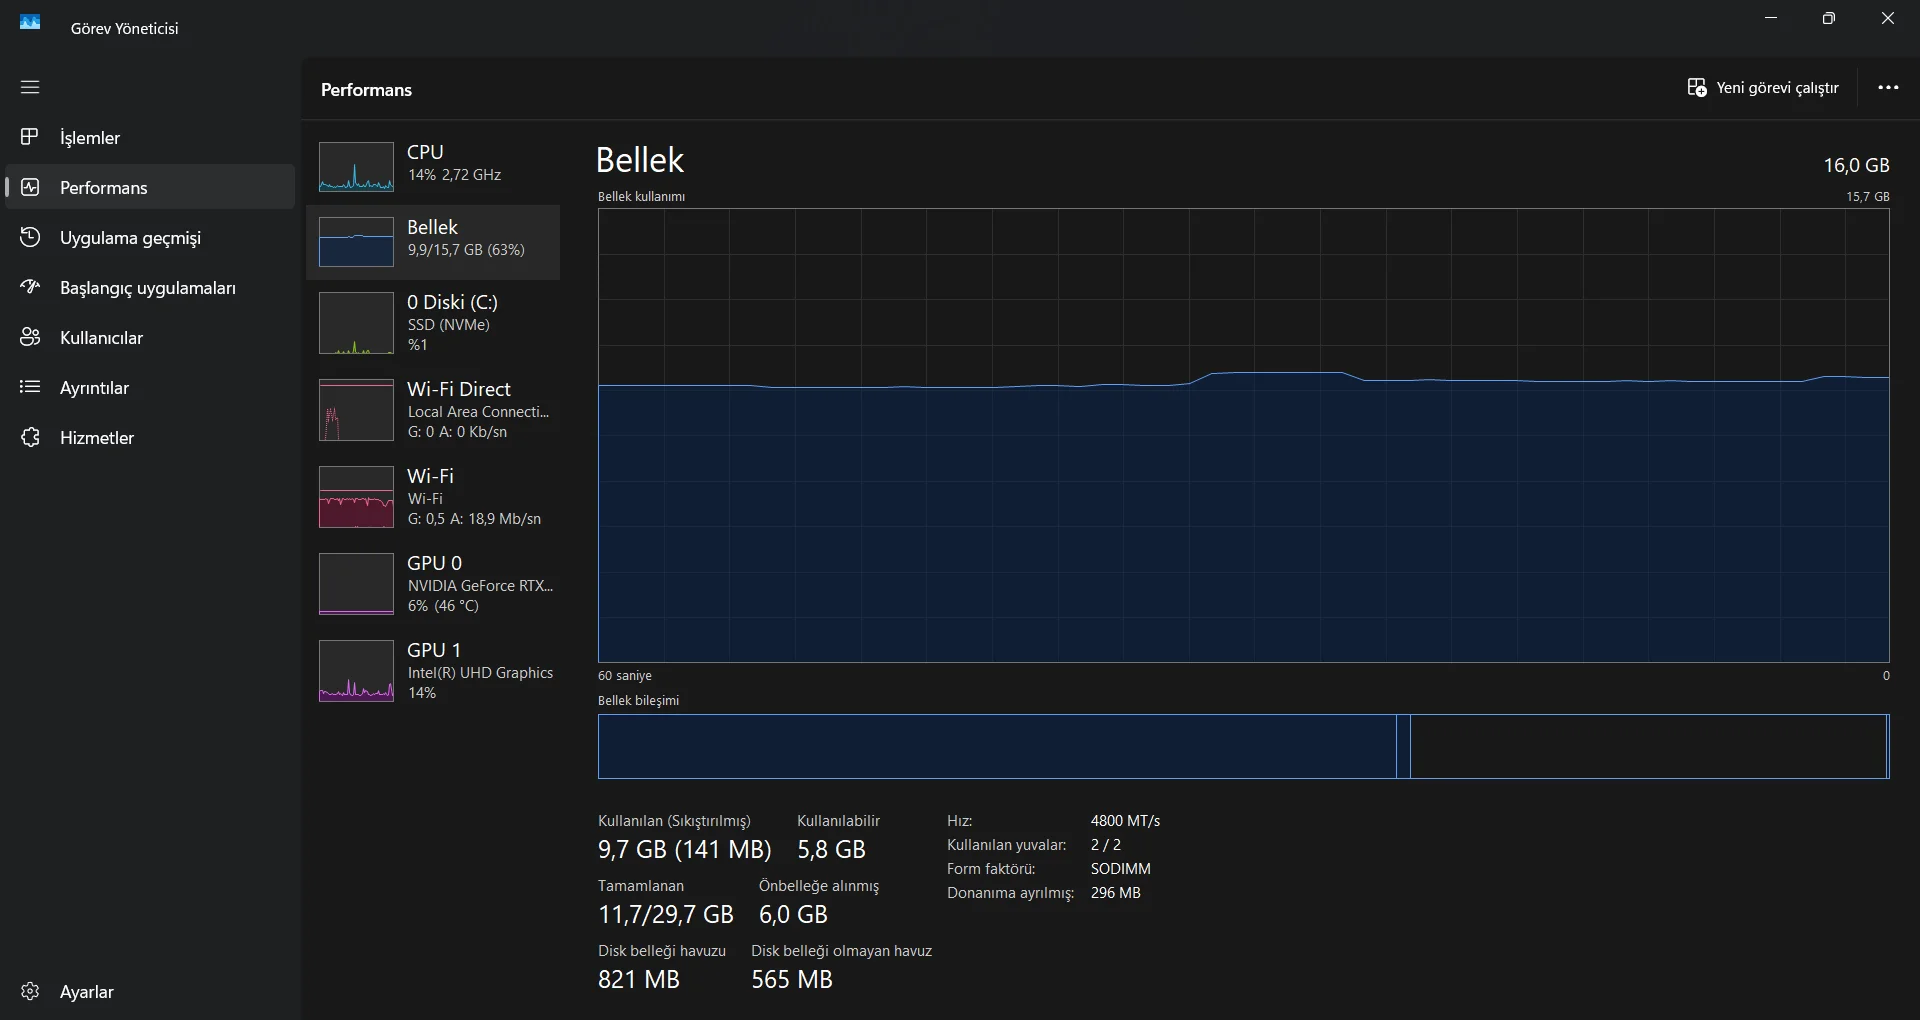Select the Performans sidebar tab
This screenshot has height=1020, width=1920.
150,187
